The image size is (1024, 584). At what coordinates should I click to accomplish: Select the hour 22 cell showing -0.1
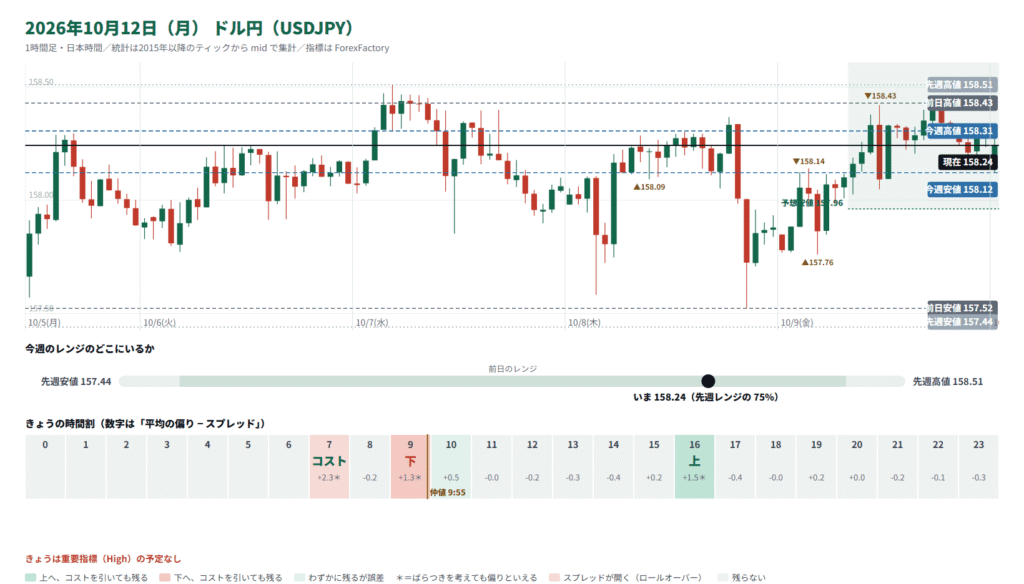(938, 466)
